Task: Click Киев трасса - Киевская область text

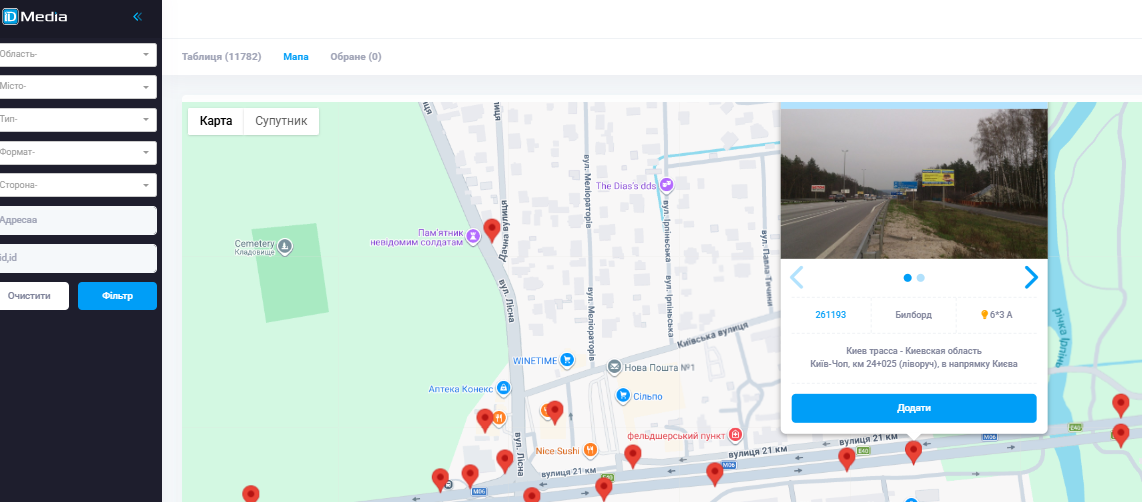Action: pyautogui.click(x=914, y=351)
